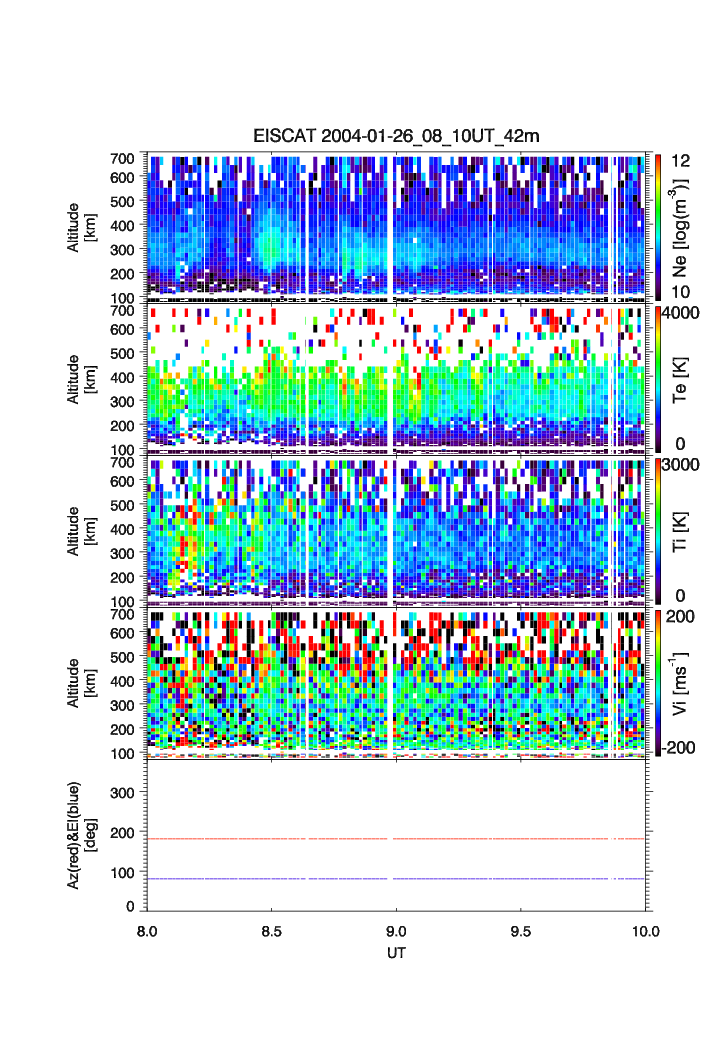
Task: Click the 8.5 tick label on UT axis
Action: 272,931
